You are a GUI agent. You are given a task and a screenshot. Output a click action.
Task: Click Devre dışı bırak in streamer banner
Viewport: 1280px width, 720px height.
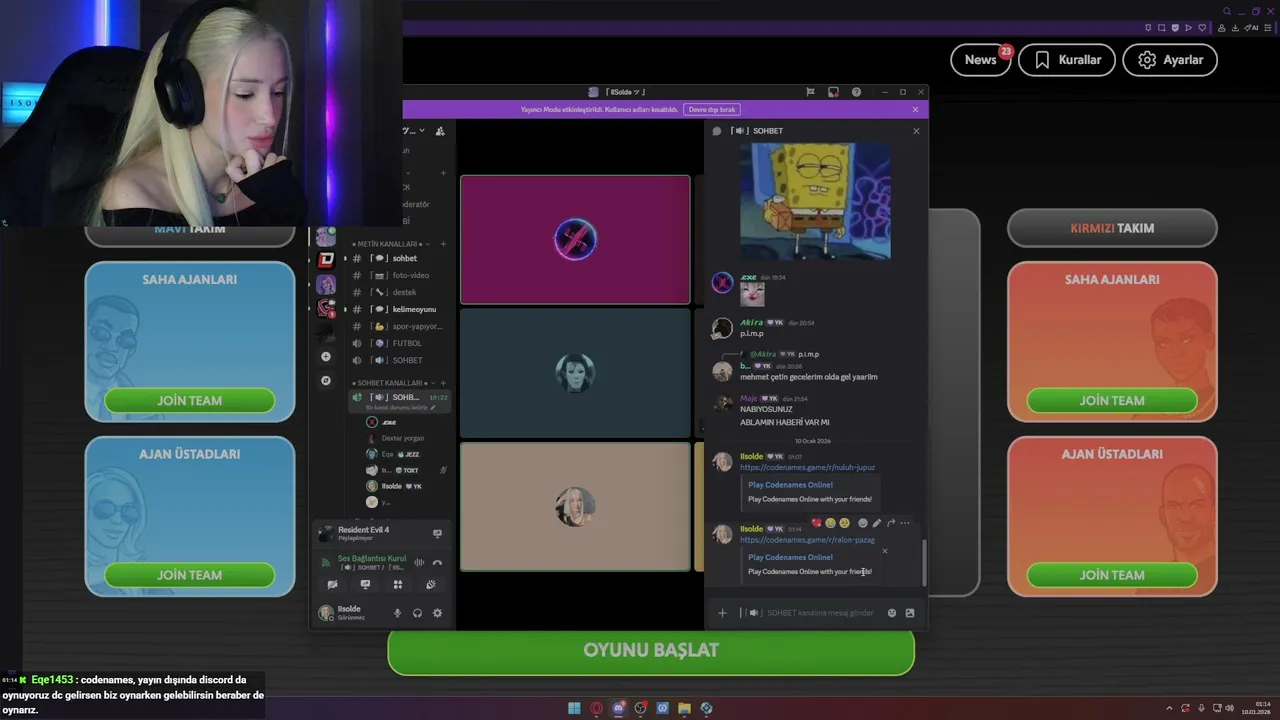click(x=712, y=109)
